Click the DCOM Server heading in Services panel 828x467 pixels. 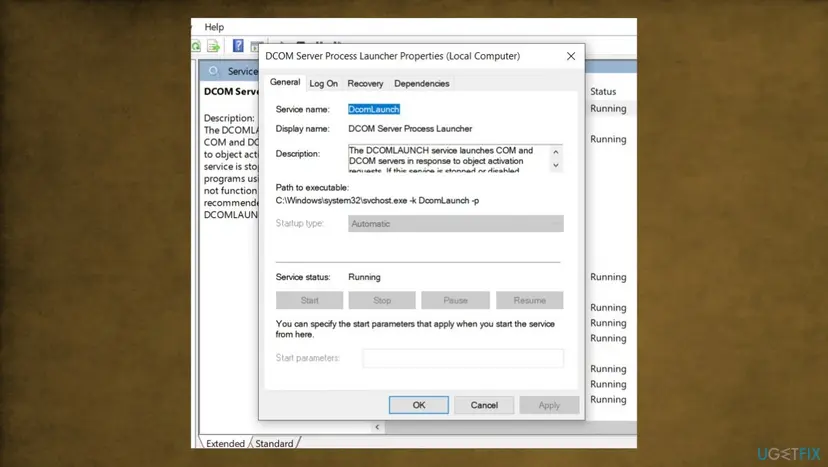coord(231,91)
